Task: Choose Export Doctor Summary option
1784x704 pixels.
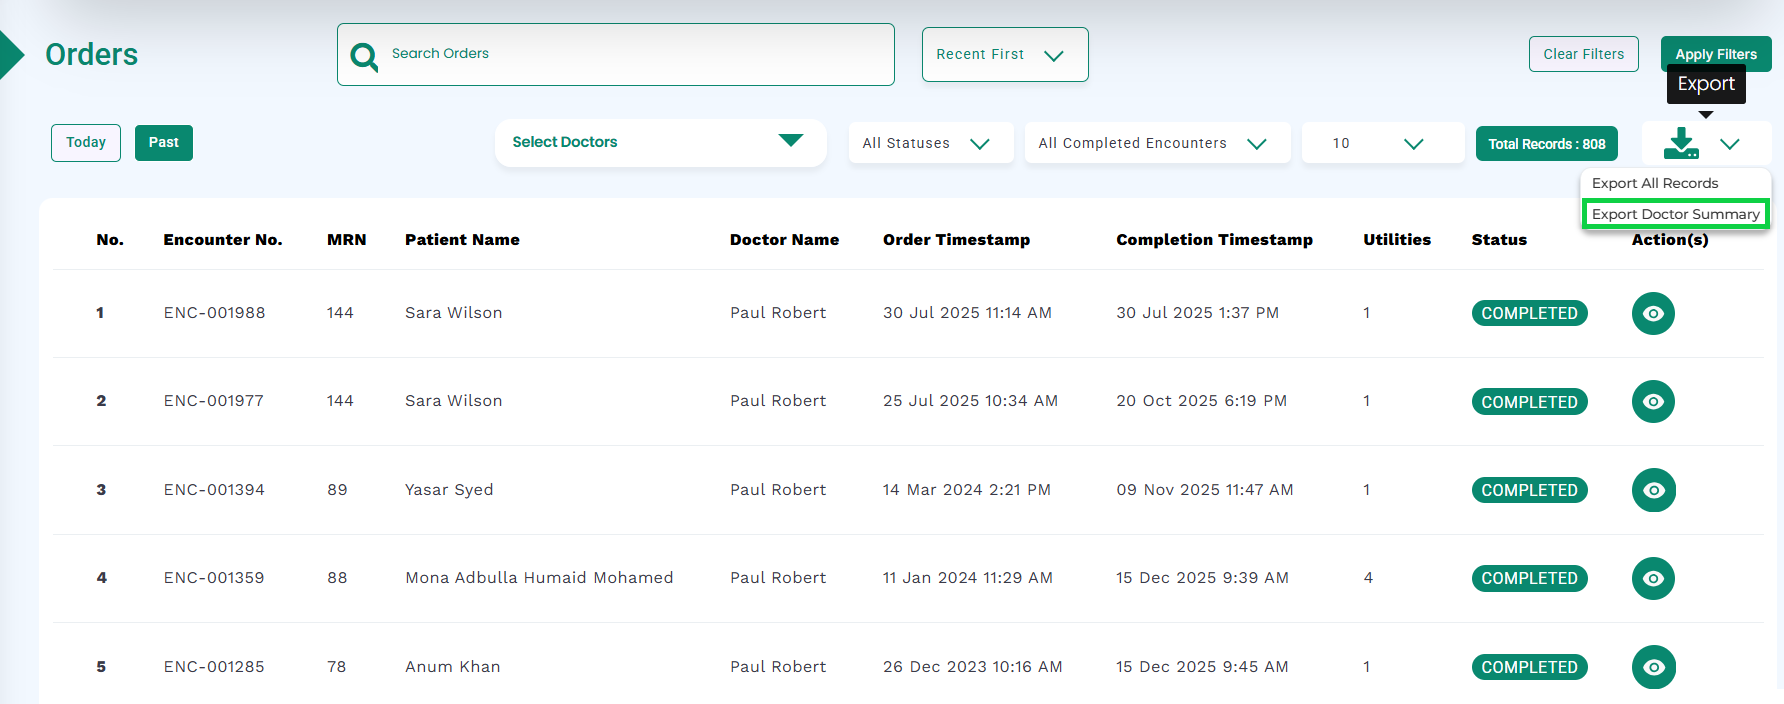Action: pyautogui.click(x=1675, y=214)
